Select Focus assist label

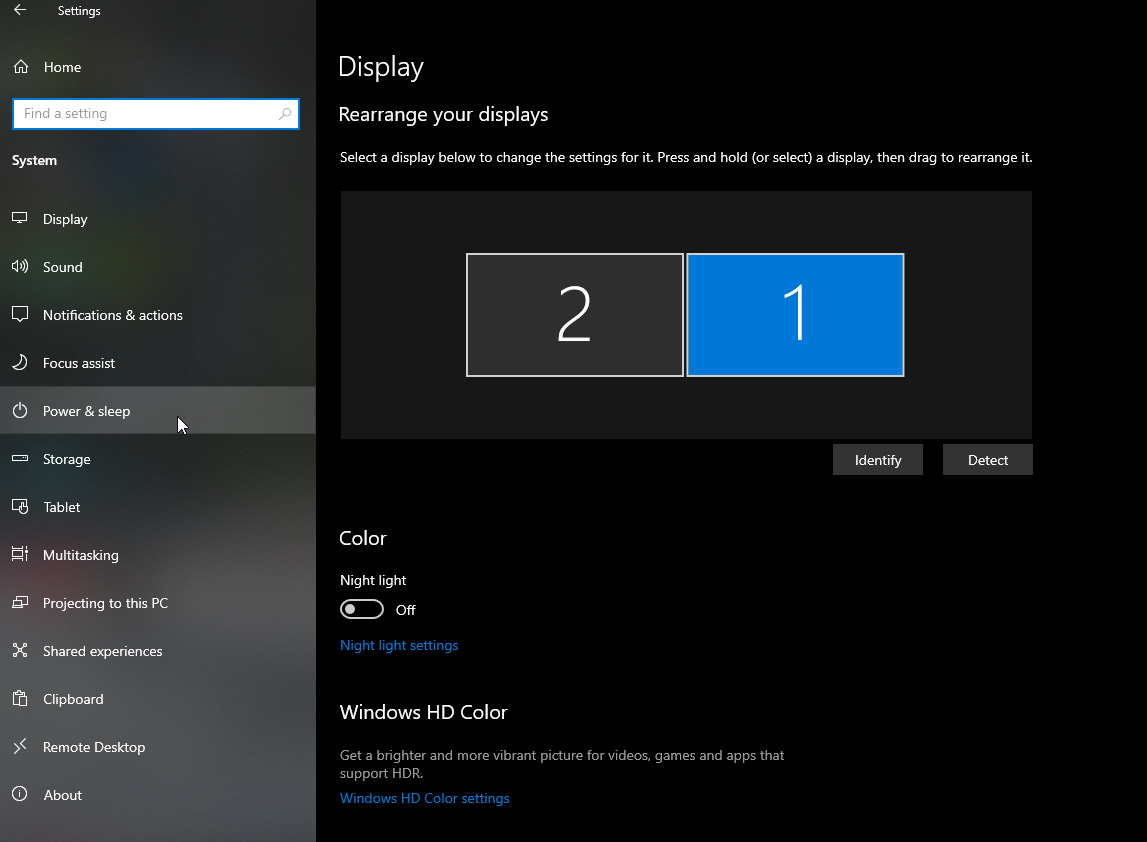(78, 364)
